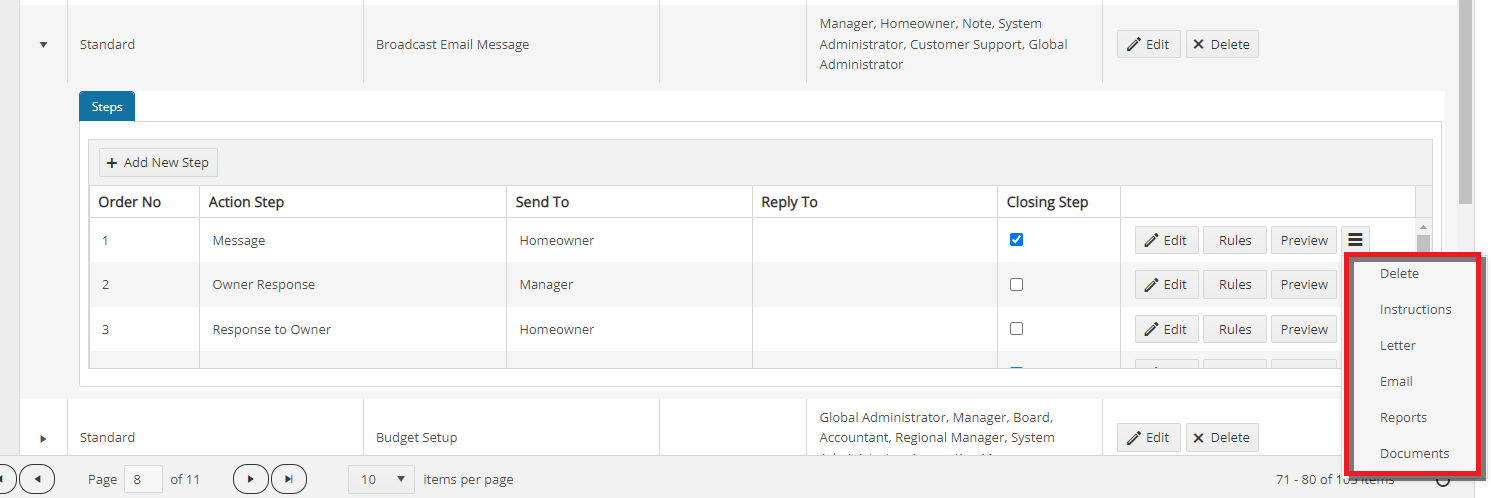Uncheck Closing Step for Message
This screenshot has width=1491, height=498.
[1016, 240]
